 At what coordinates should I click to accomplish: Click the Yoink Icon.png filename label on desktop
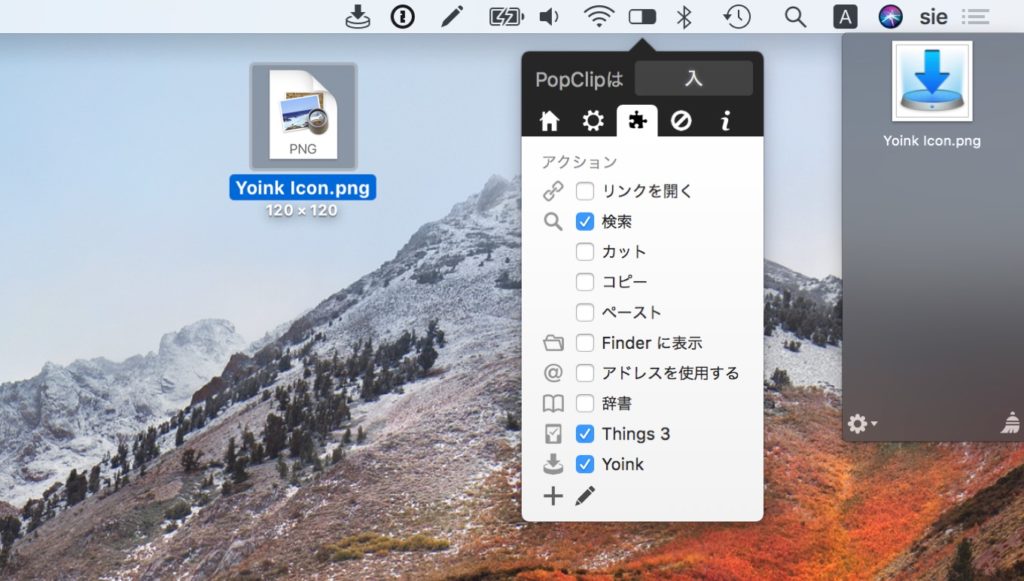[x=302, y=187]
